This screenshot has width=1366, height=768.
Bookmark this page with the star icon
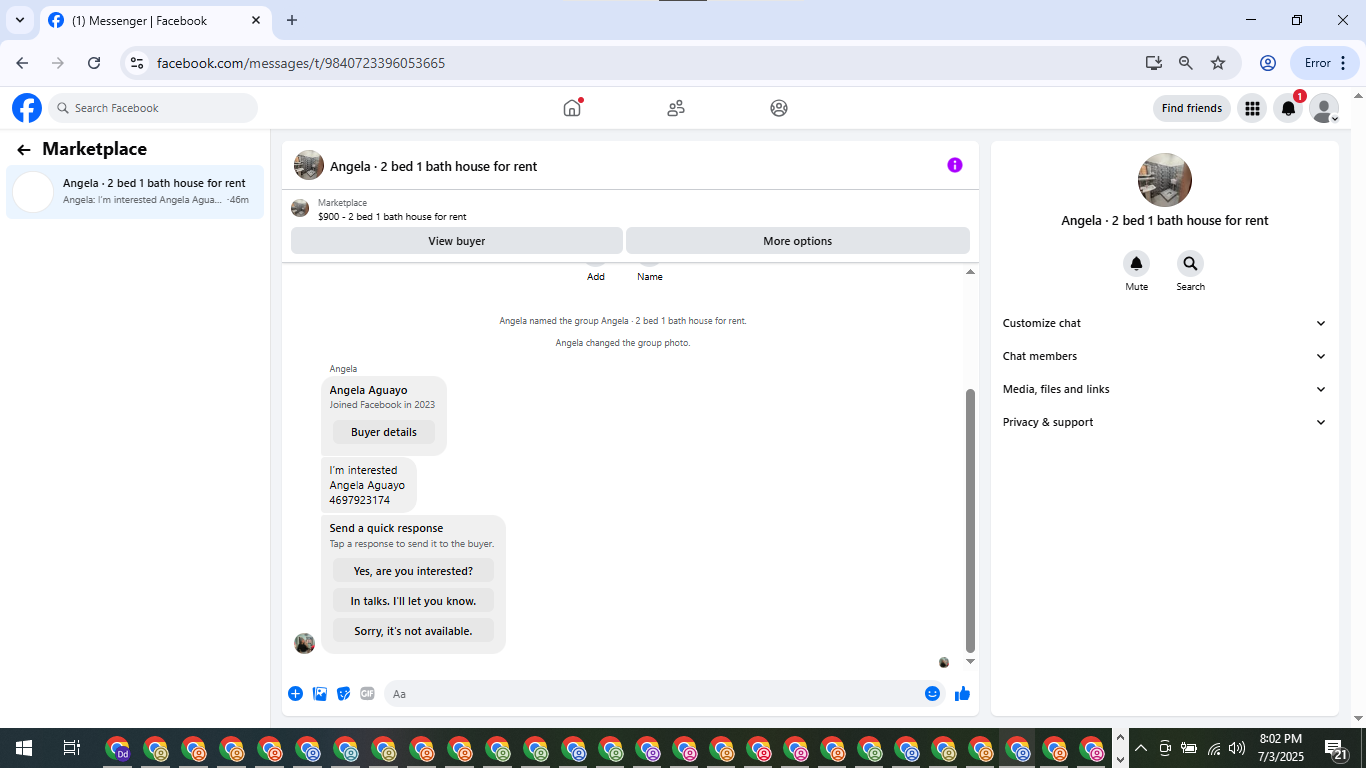[x=1218, y=63]
